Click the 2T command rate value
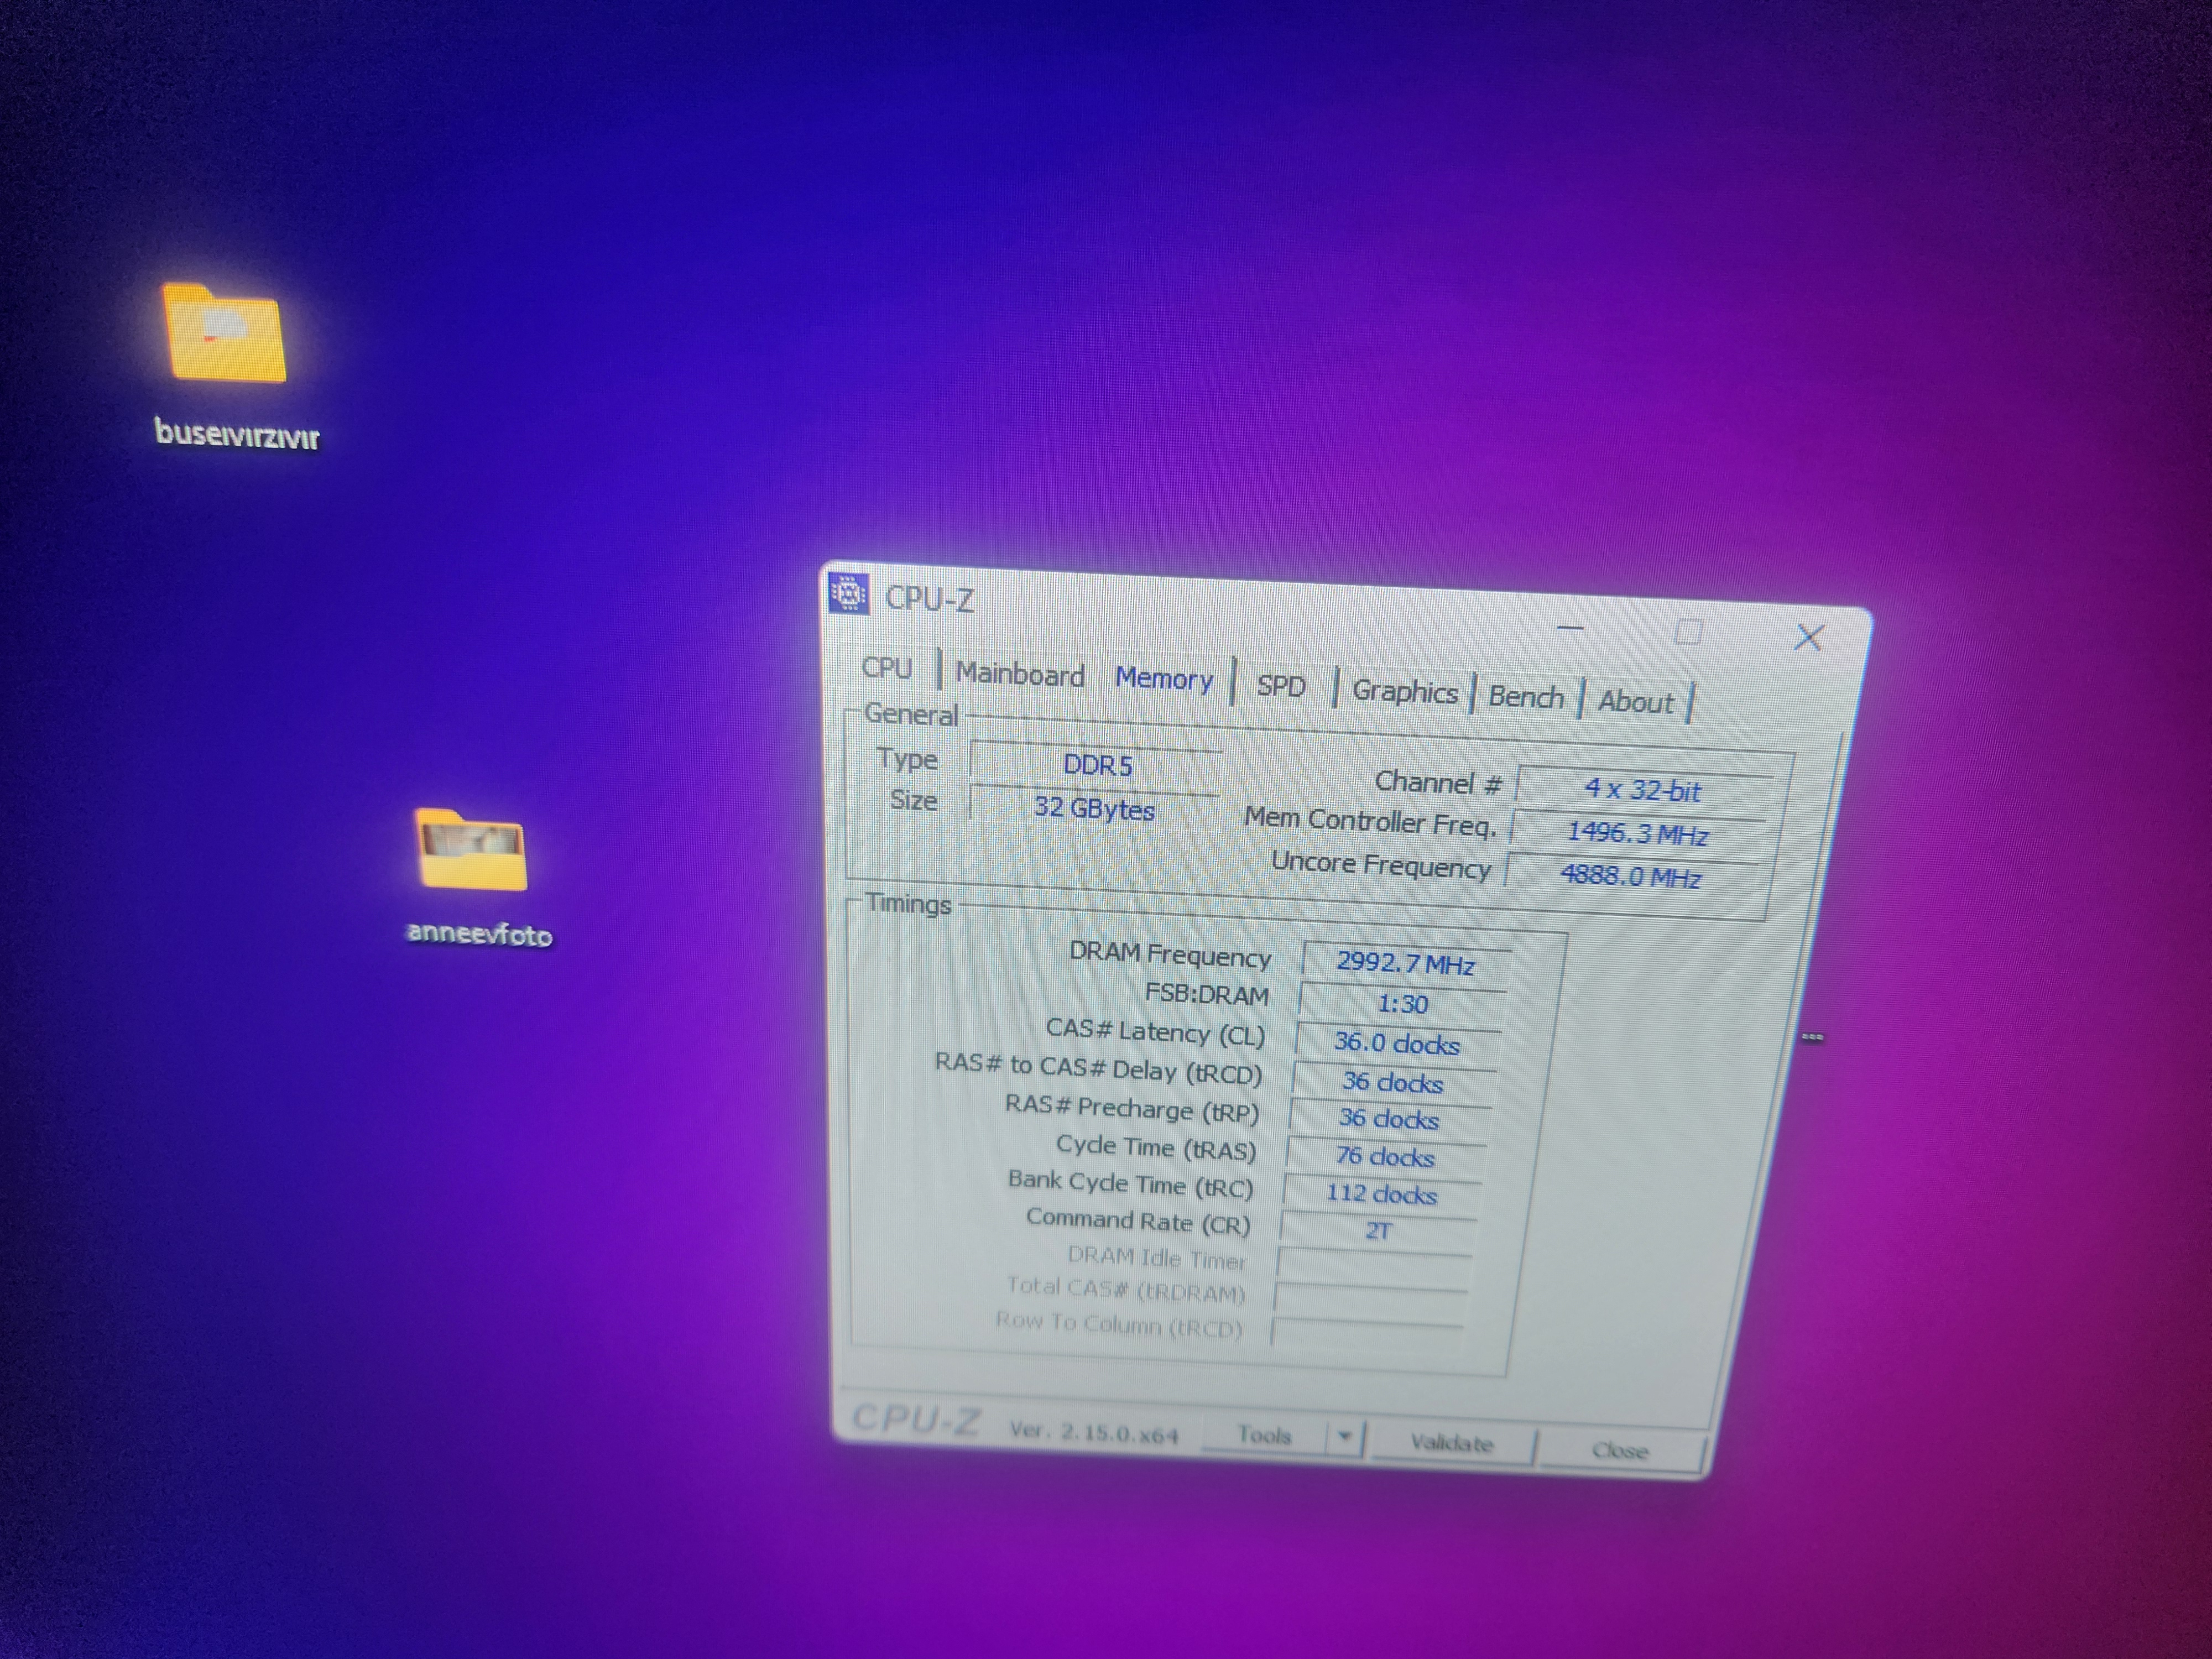The image size is (2212, 1659). click(1378, 1231)
